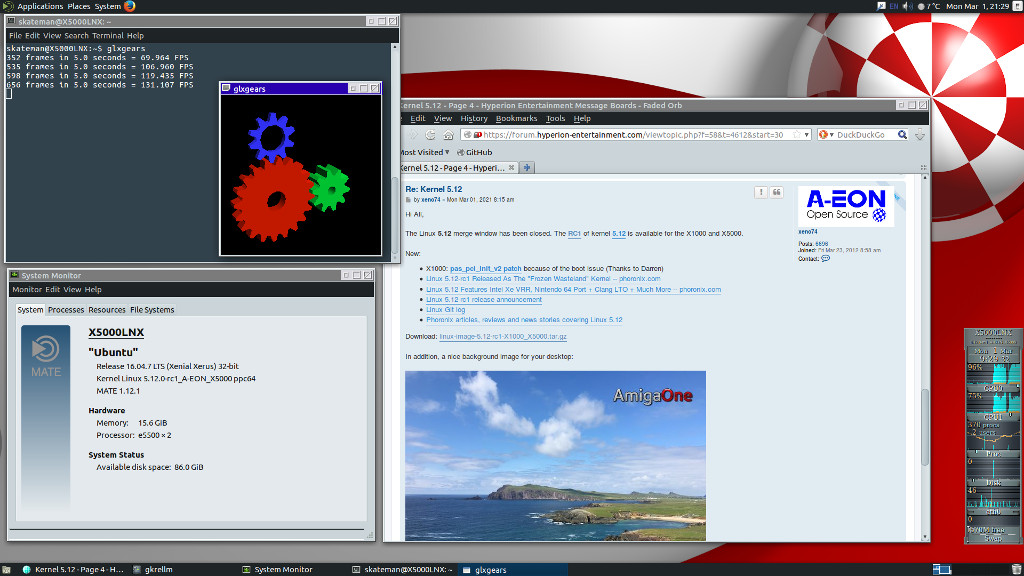Click the search magnifier icon in browser
This screenshot has width=1024, height=576.
902,135
